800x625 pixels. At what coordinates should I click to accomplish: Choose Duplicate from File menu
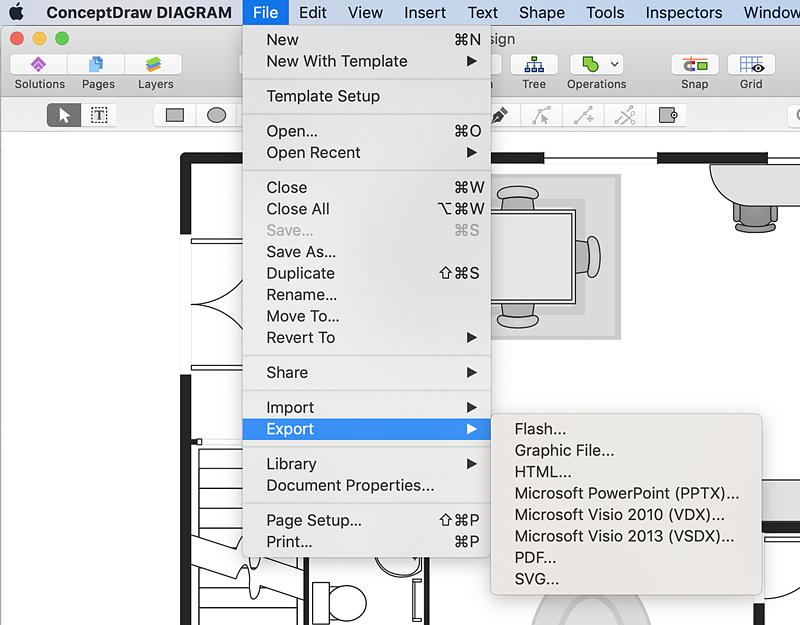point(366,273)
